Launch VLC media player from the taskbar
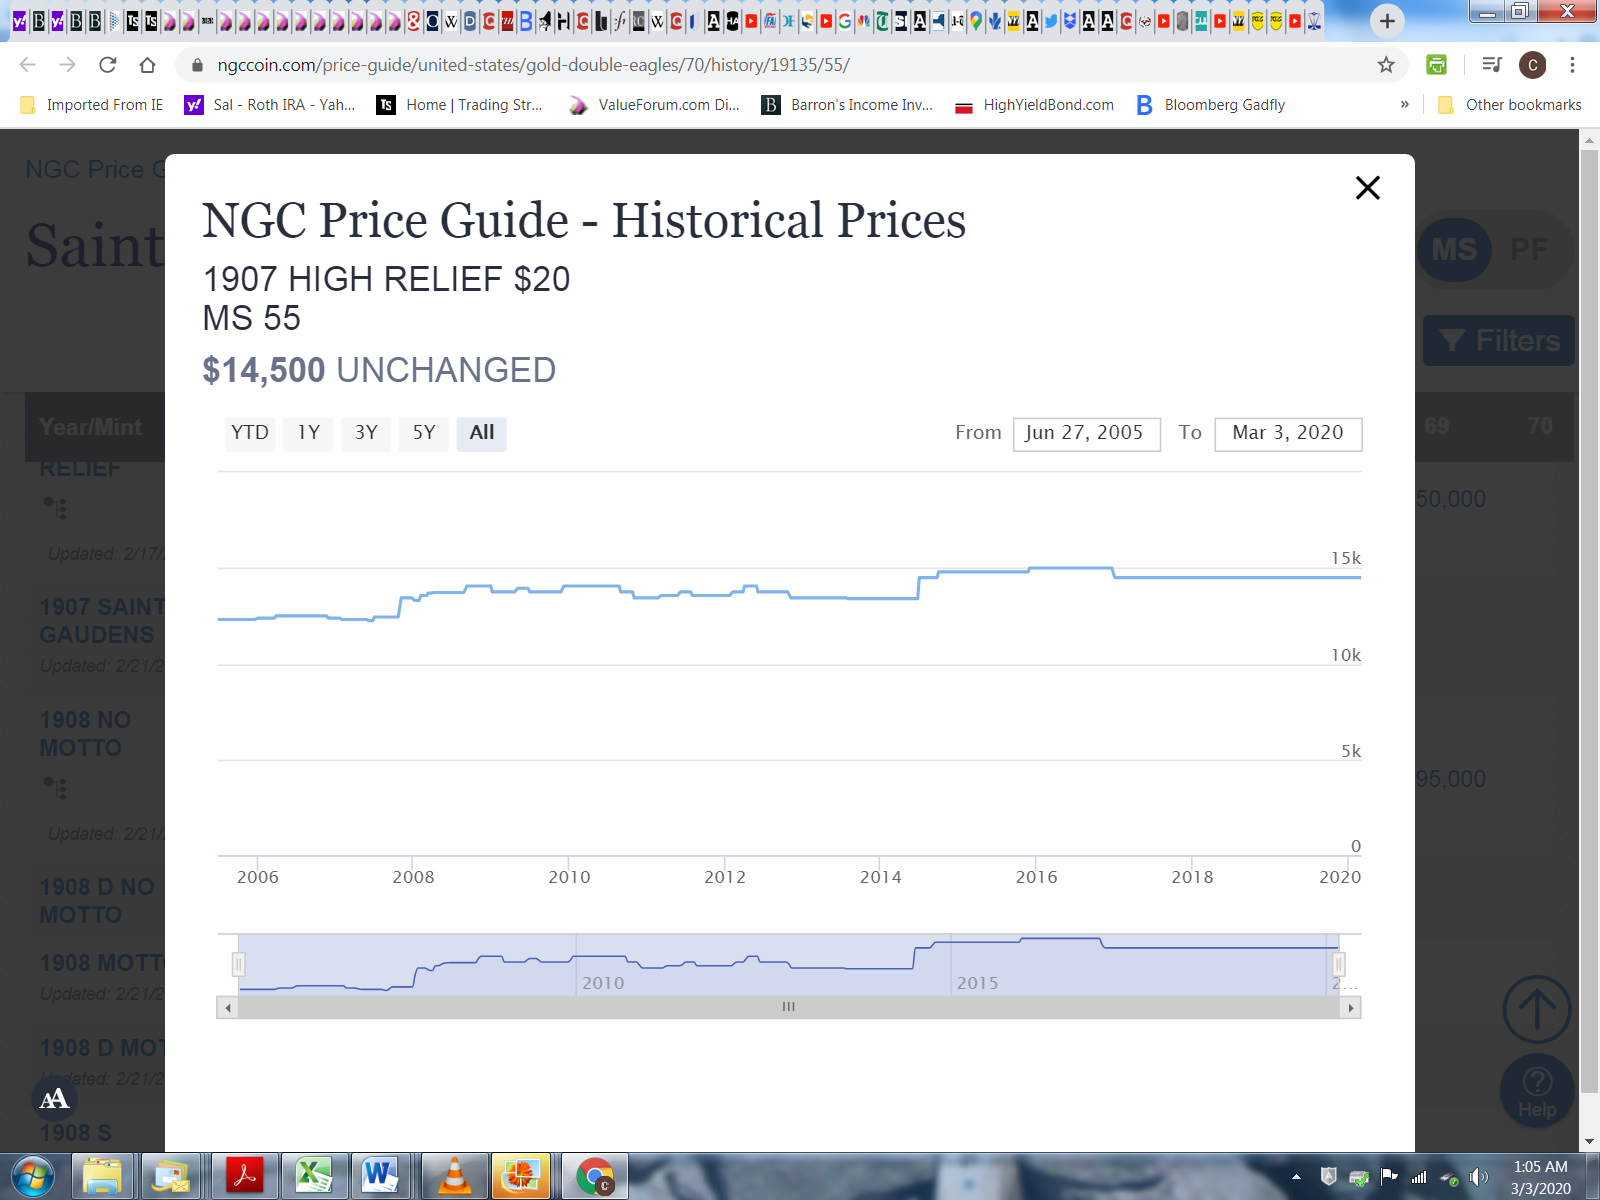The height and width of the screenshot is (1200, 1600). coord(455,1175)
